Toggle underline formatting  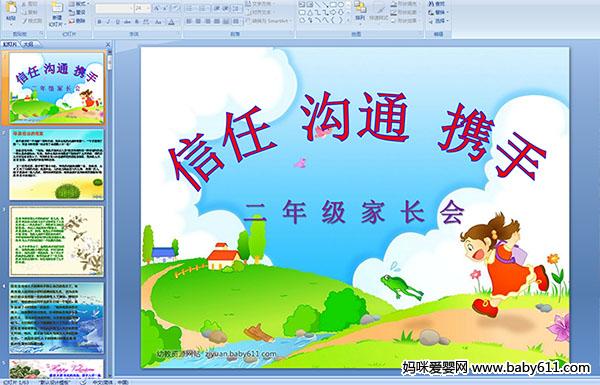point(117,22)
